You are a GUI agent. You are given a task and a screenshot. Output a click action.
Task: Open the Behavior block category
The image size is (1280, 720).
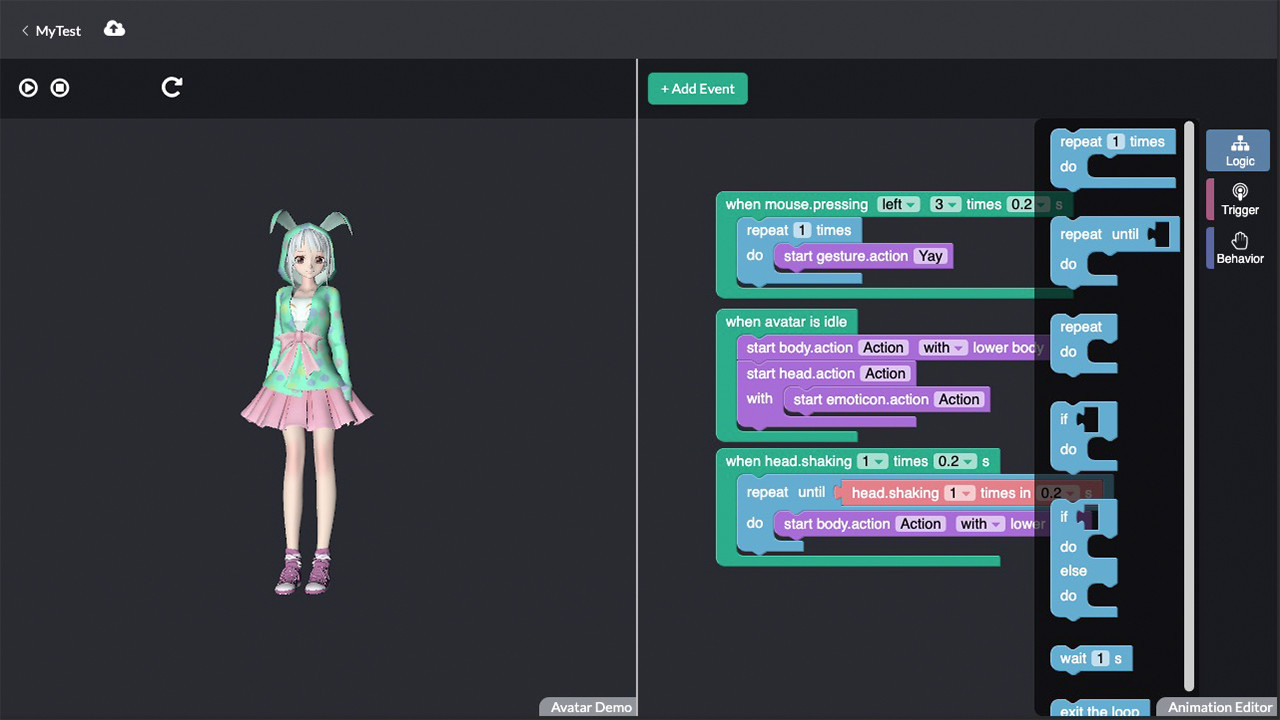pos(1239,247)
